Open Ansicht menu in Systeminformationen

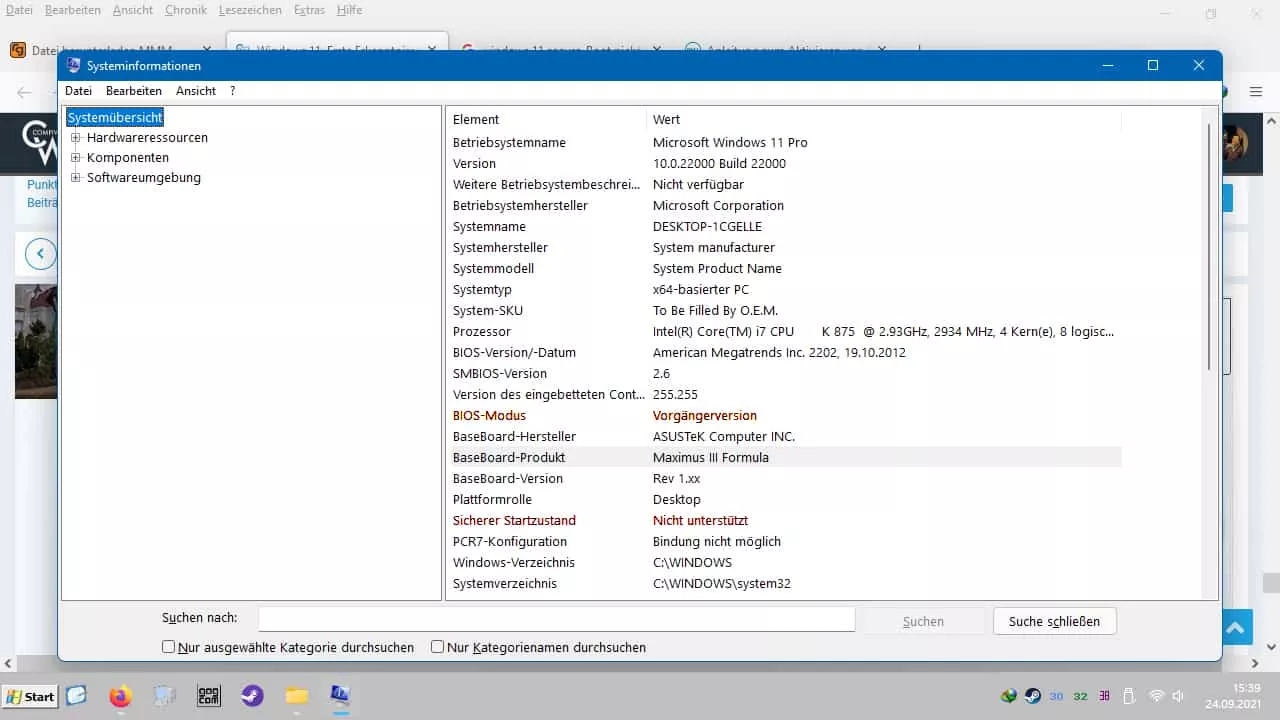tap(196, 91)
